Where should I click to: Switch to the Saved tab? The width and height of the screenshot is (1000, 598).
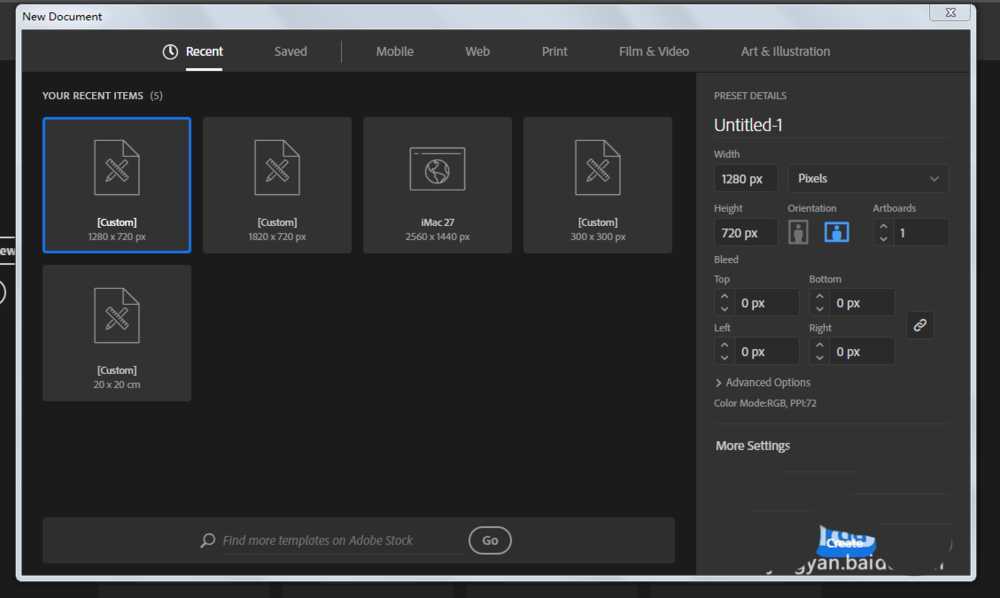[291, 52]
